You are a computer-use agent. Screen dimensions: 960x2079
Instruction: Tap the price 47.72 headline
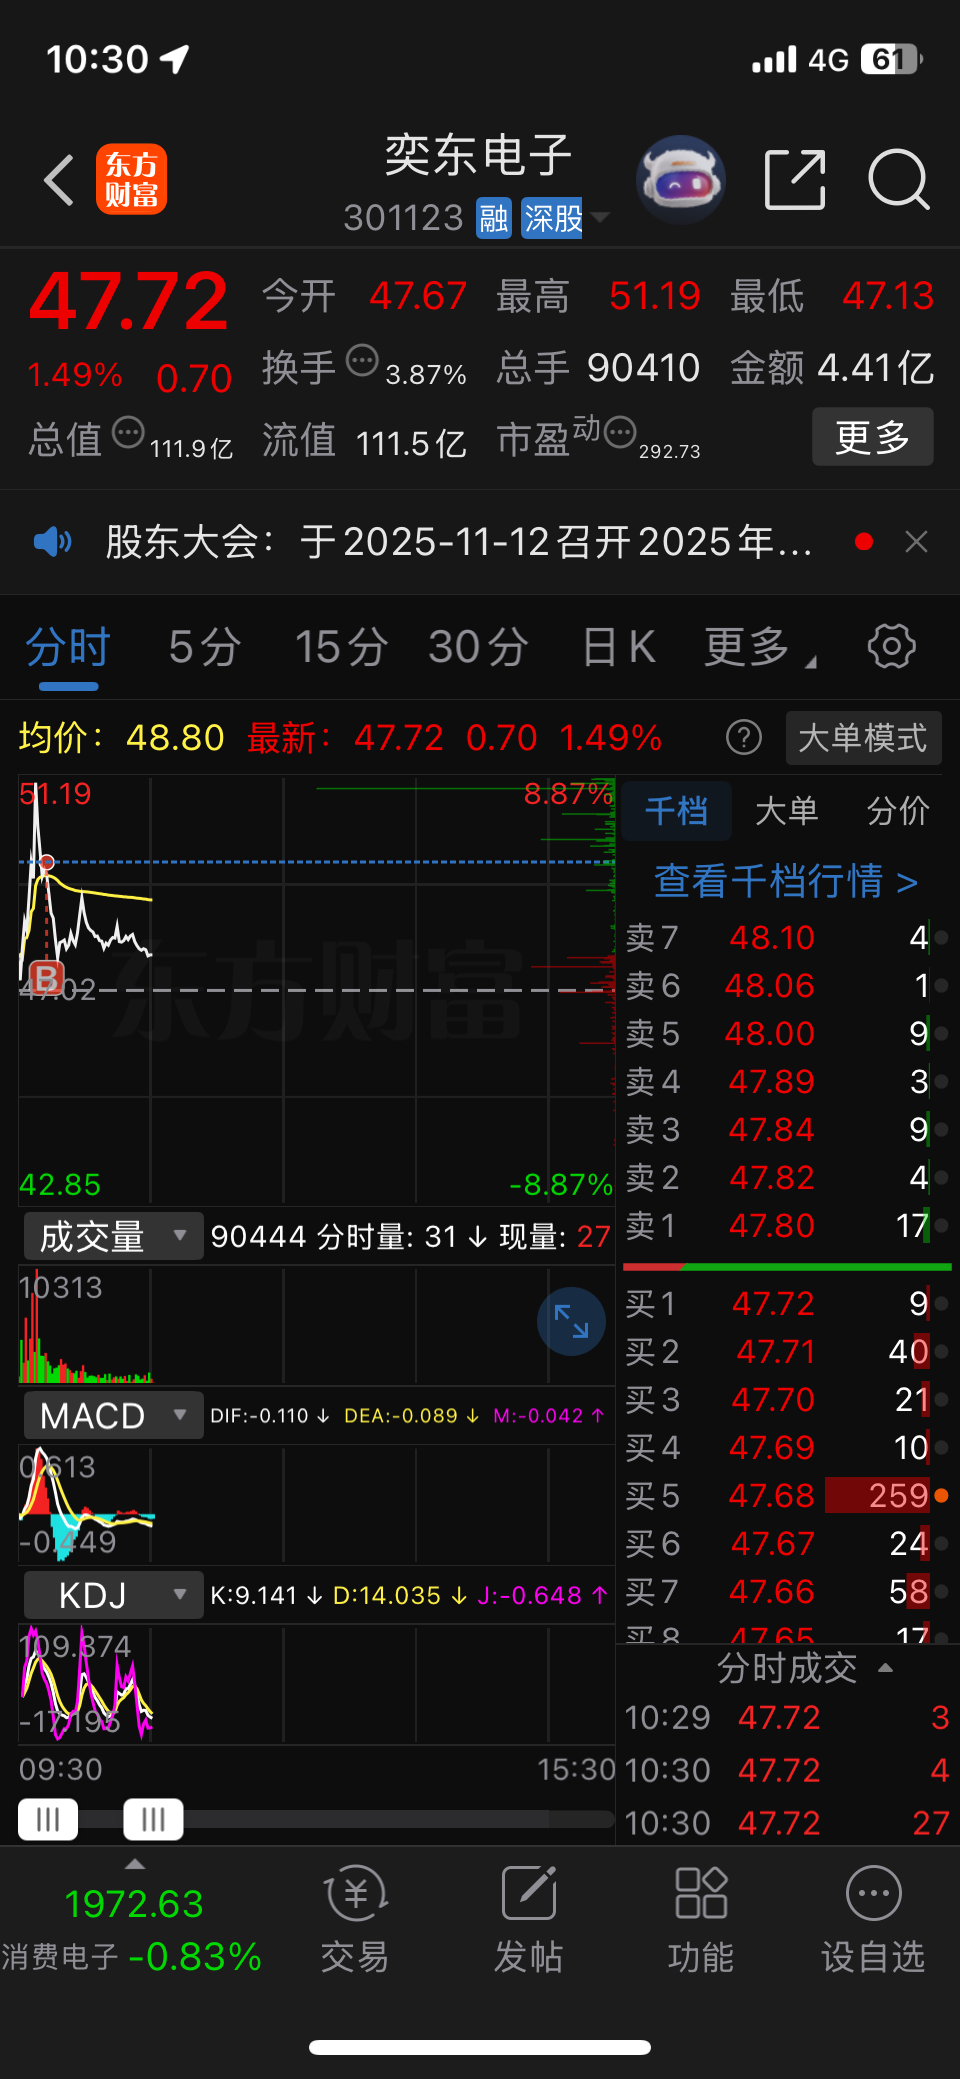128,301
